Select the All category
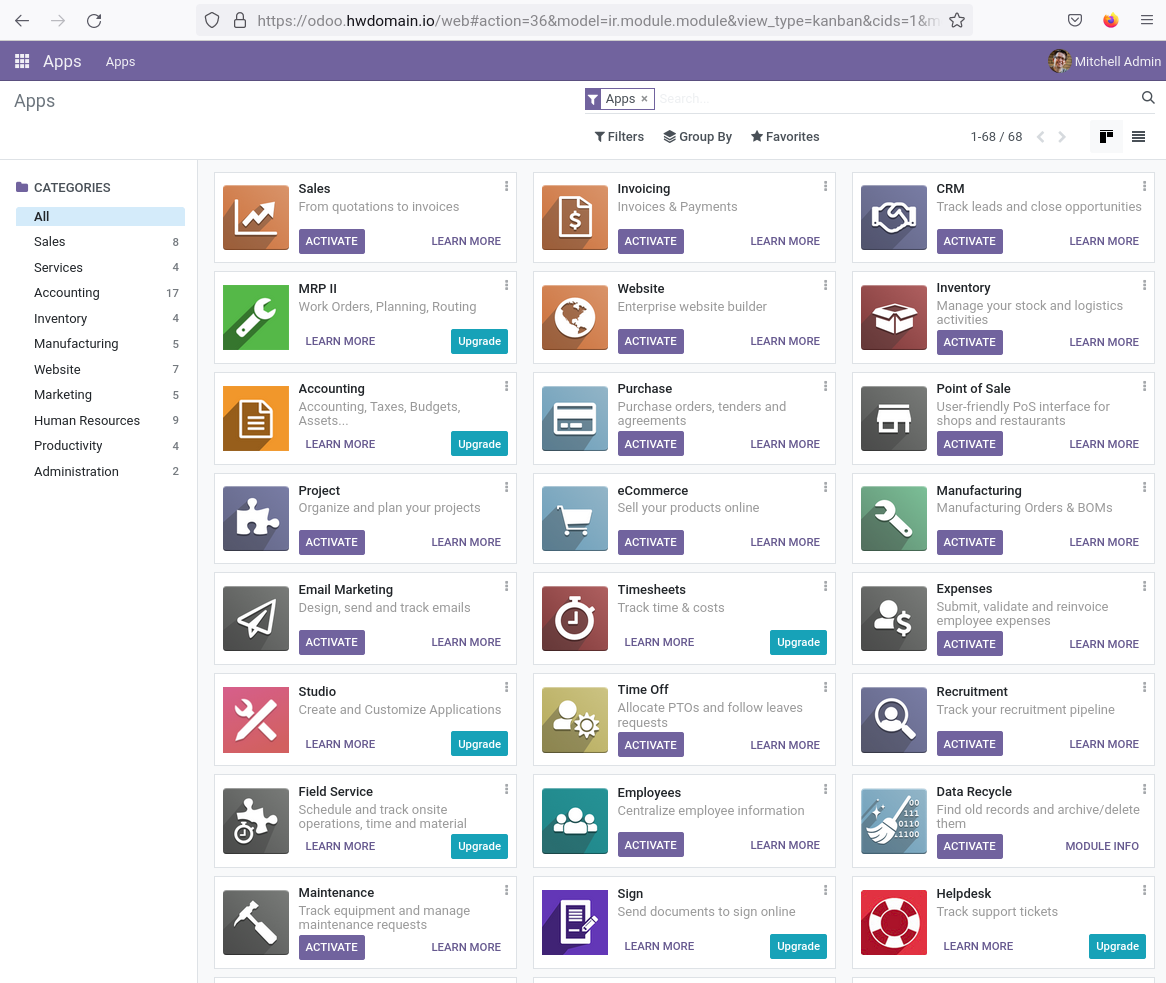The width and height of the screenshot is (1166, 983). tap(100, 216)
